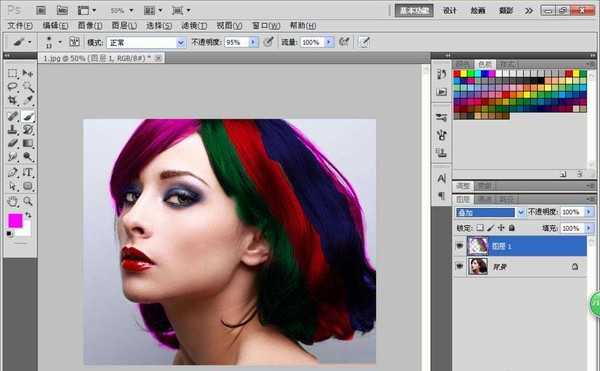Select the Type tool
Image resolution: width=600 pixels, height=371 pixels.
click(x=28, y=172)
